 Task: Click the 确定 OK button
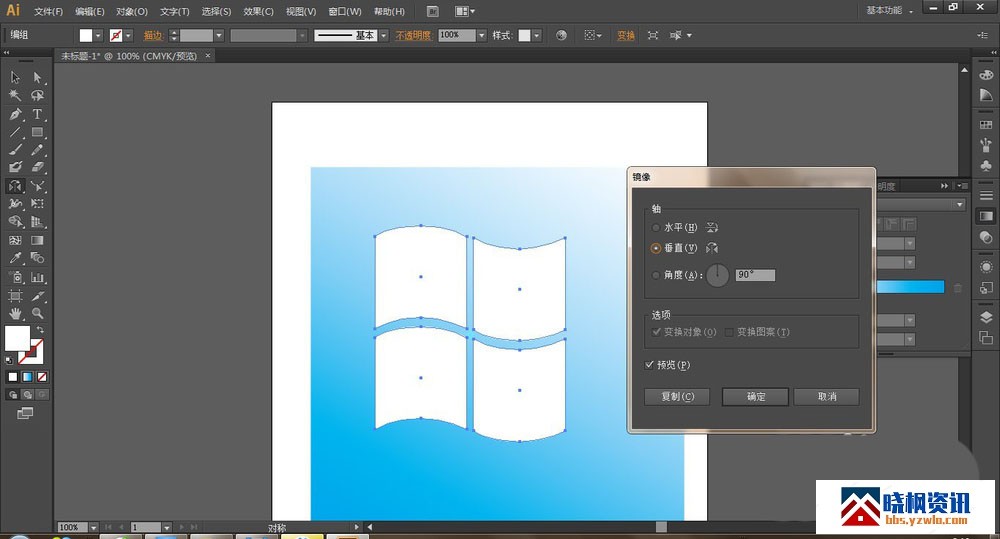[x=756, y=397]
